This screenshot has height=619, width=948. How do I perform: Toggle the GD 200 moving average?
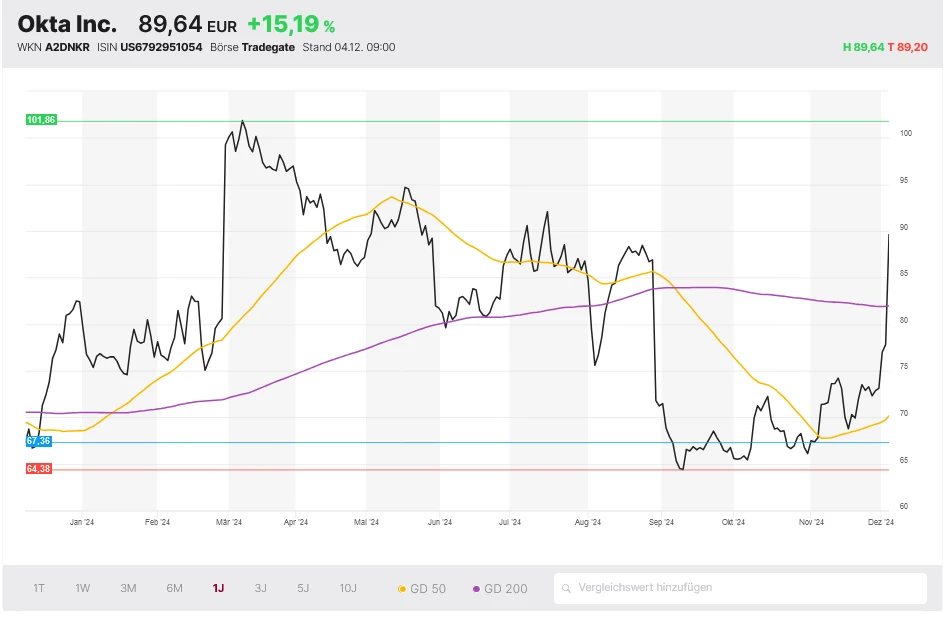click(499, 589)
